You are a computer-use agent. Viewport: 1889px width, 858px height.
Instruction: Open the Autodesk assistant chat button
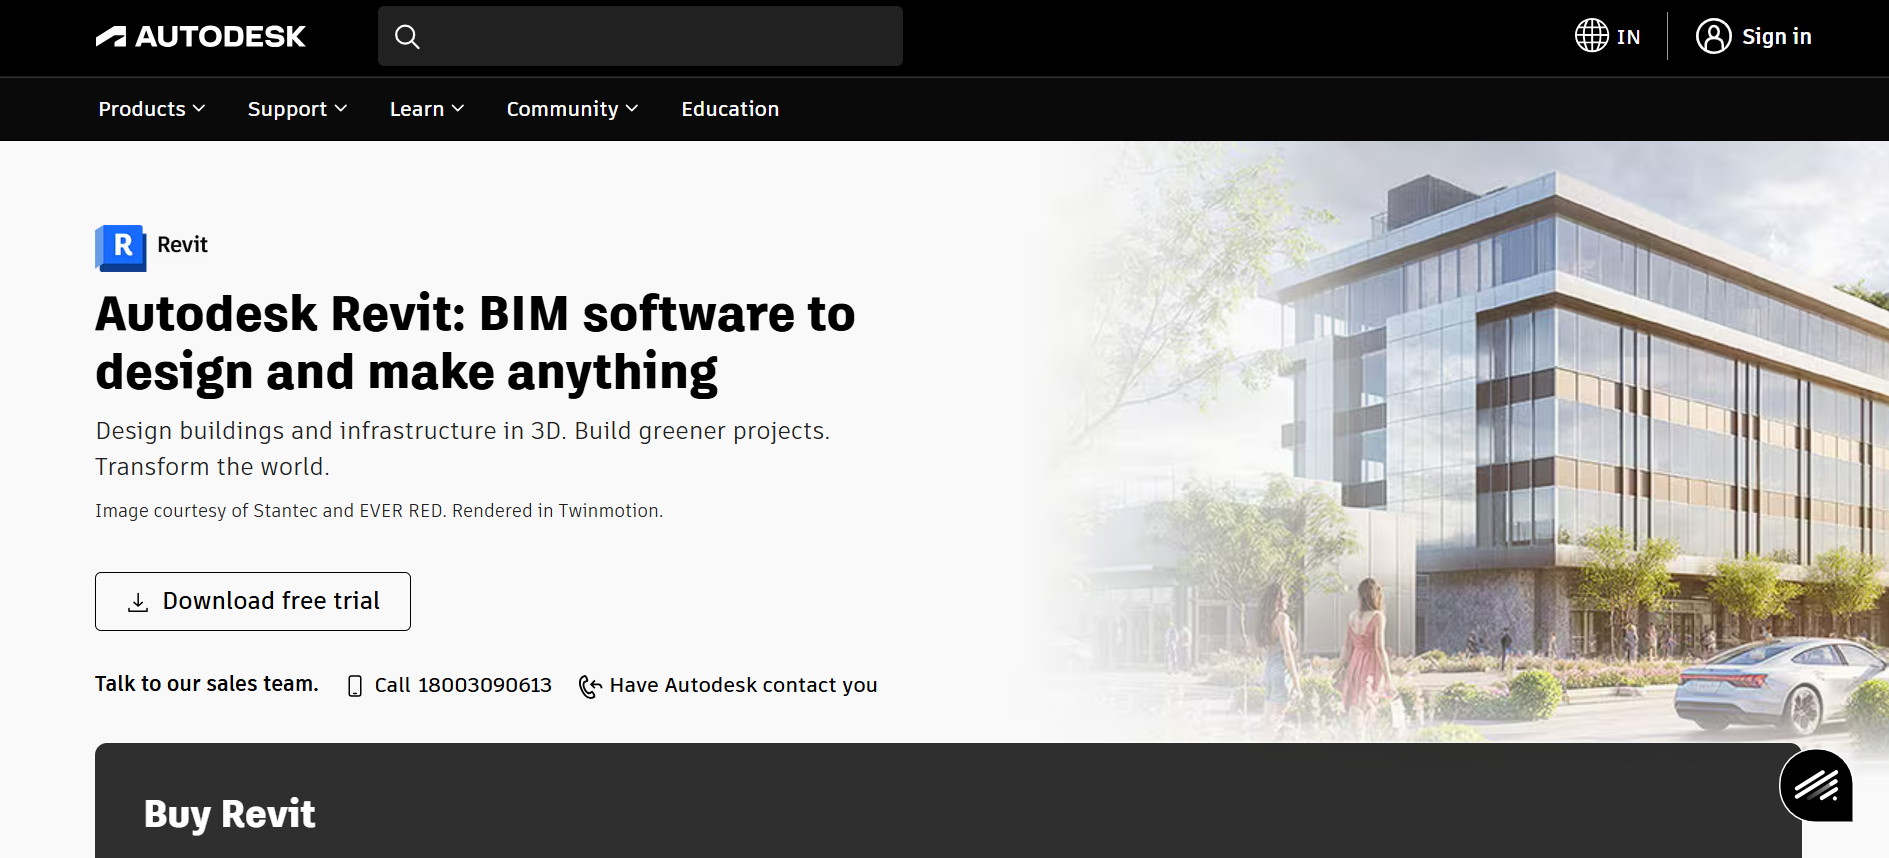1816,785
